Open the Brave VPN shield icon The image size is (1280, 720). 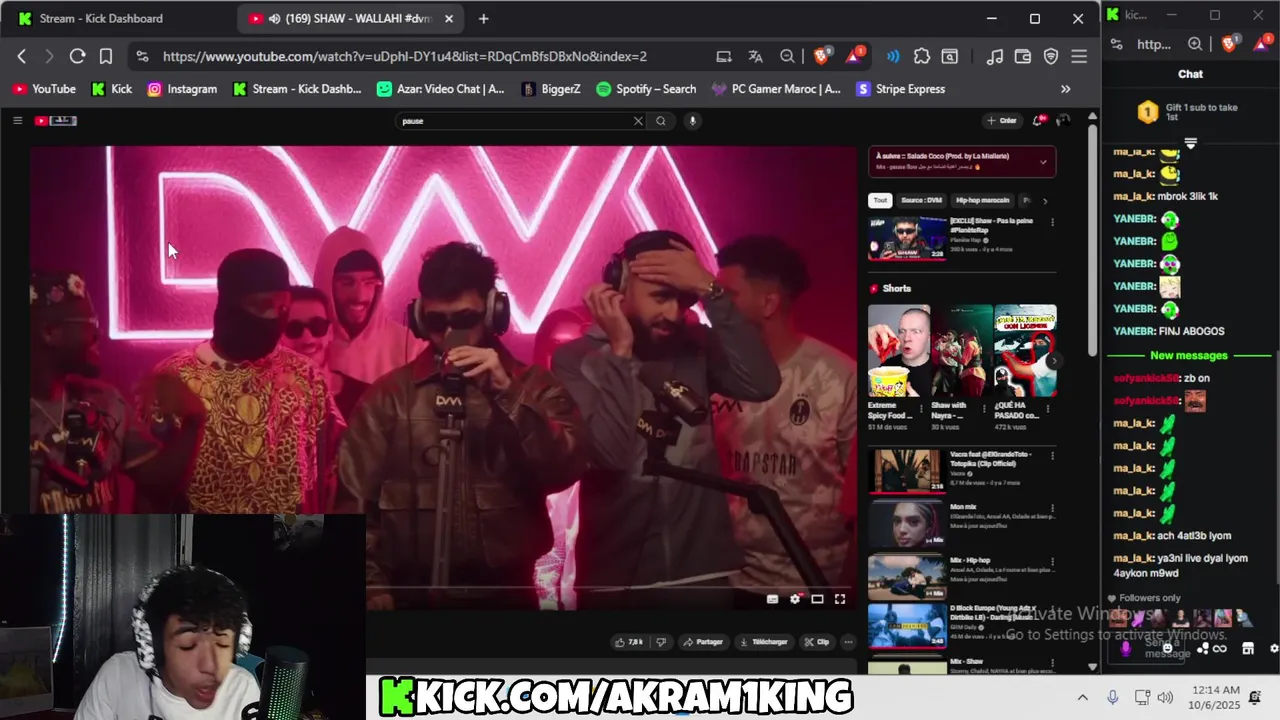1051,56
